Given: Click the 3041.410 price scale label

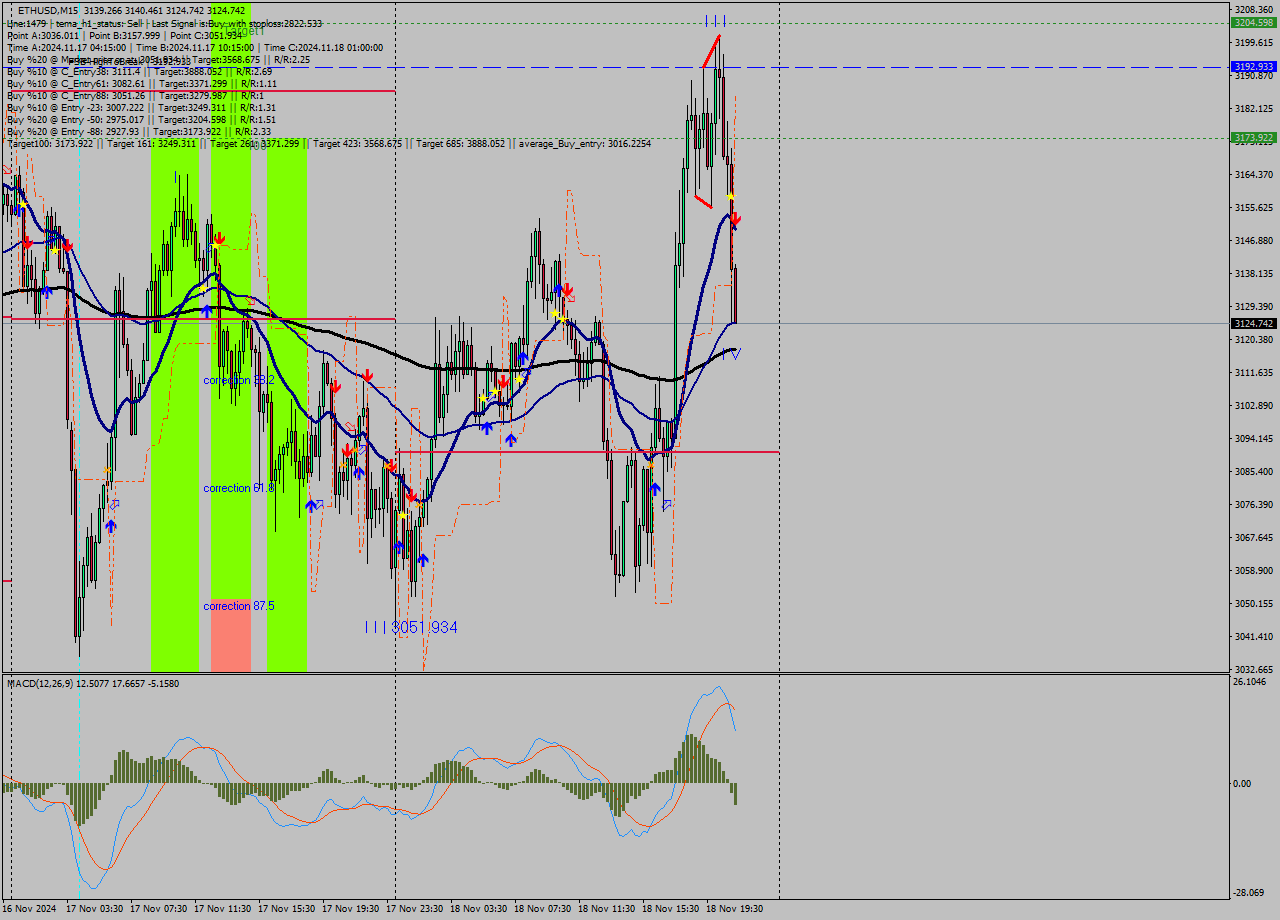Looking at the screenshot, I should click(1253, 636).
